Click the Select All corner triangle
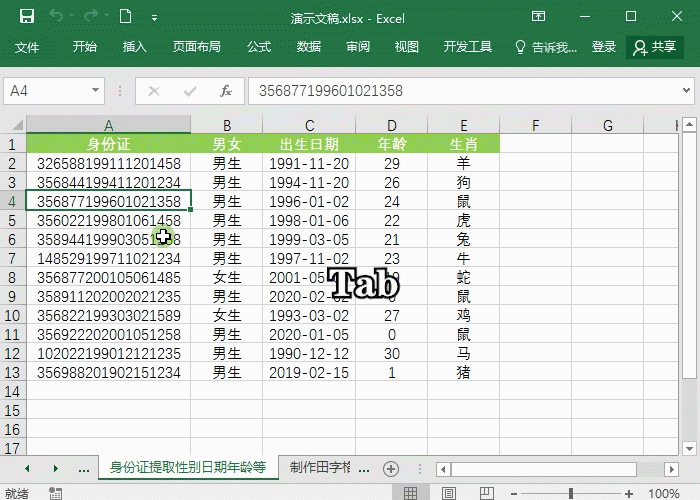Image resolution: width=700 pixels, height=500 pixels. [17, 125]
